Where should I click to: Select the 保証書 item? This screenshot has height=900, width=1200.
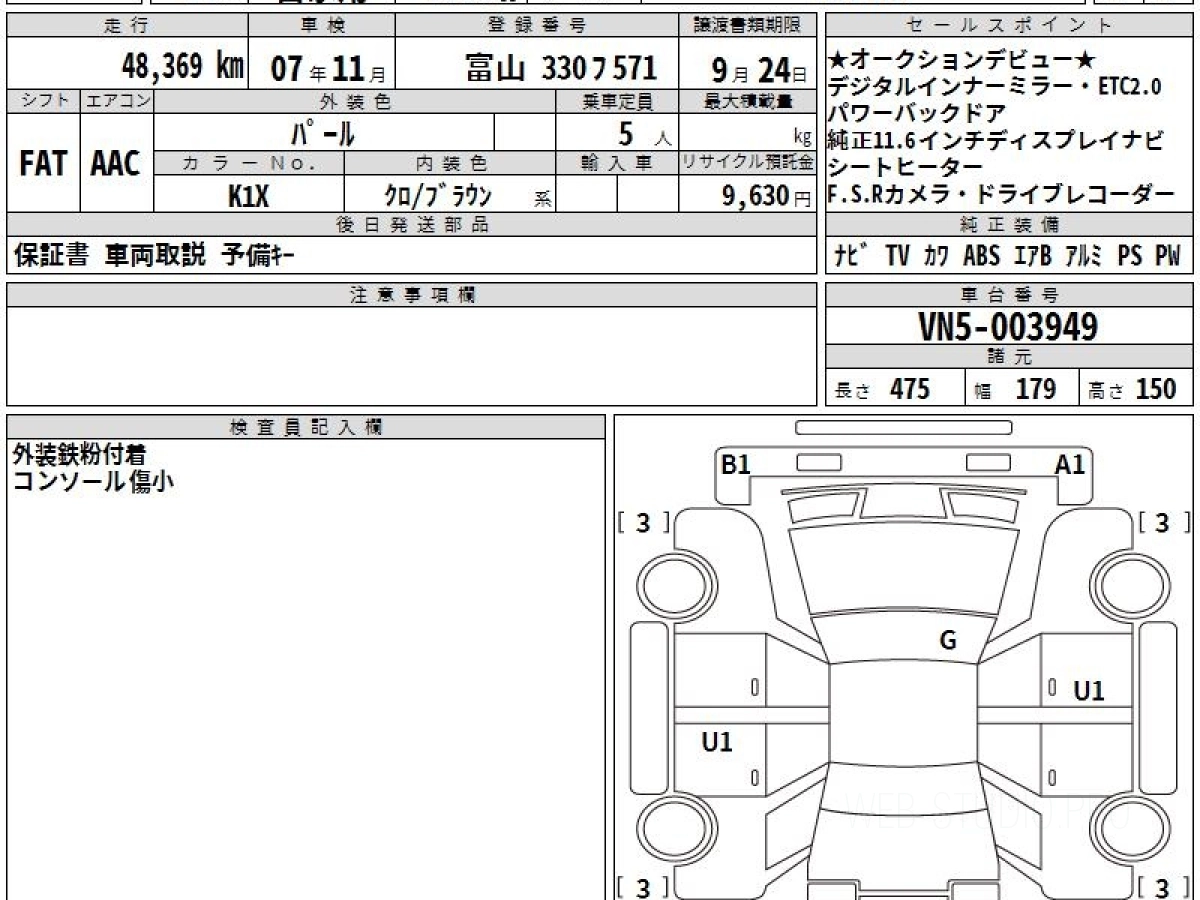52,256
